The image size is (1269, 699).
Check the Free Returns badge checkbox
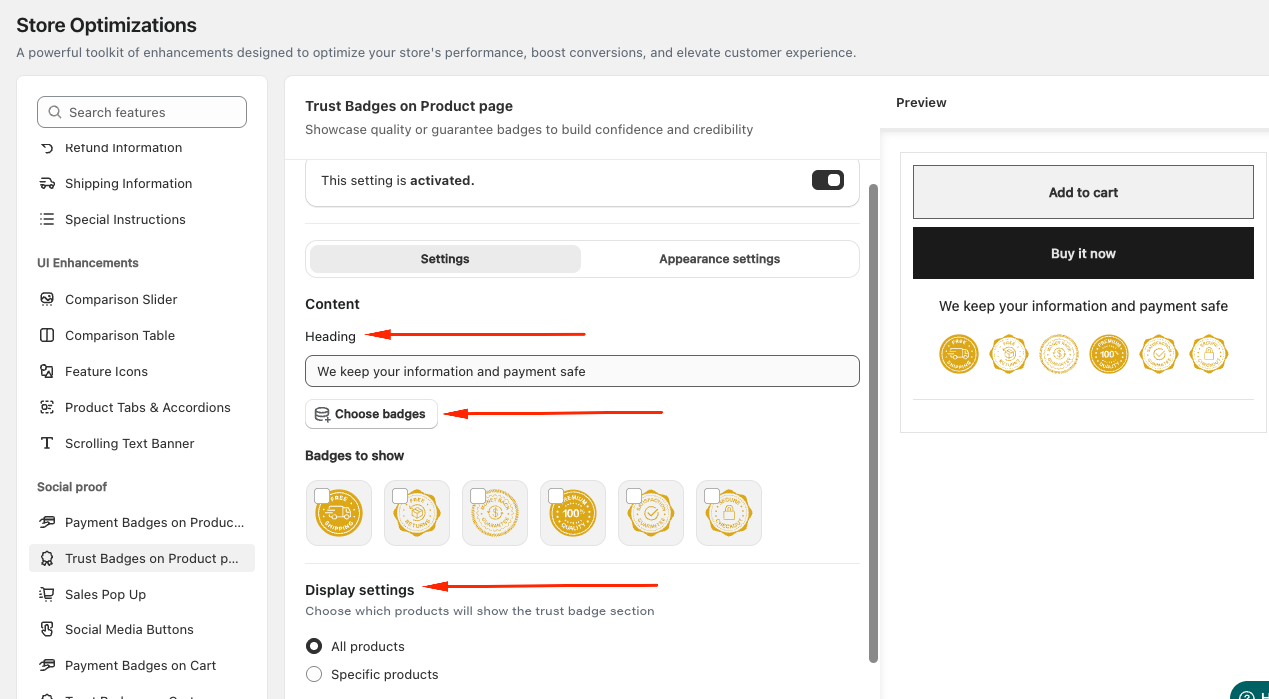tap(400, 496)
